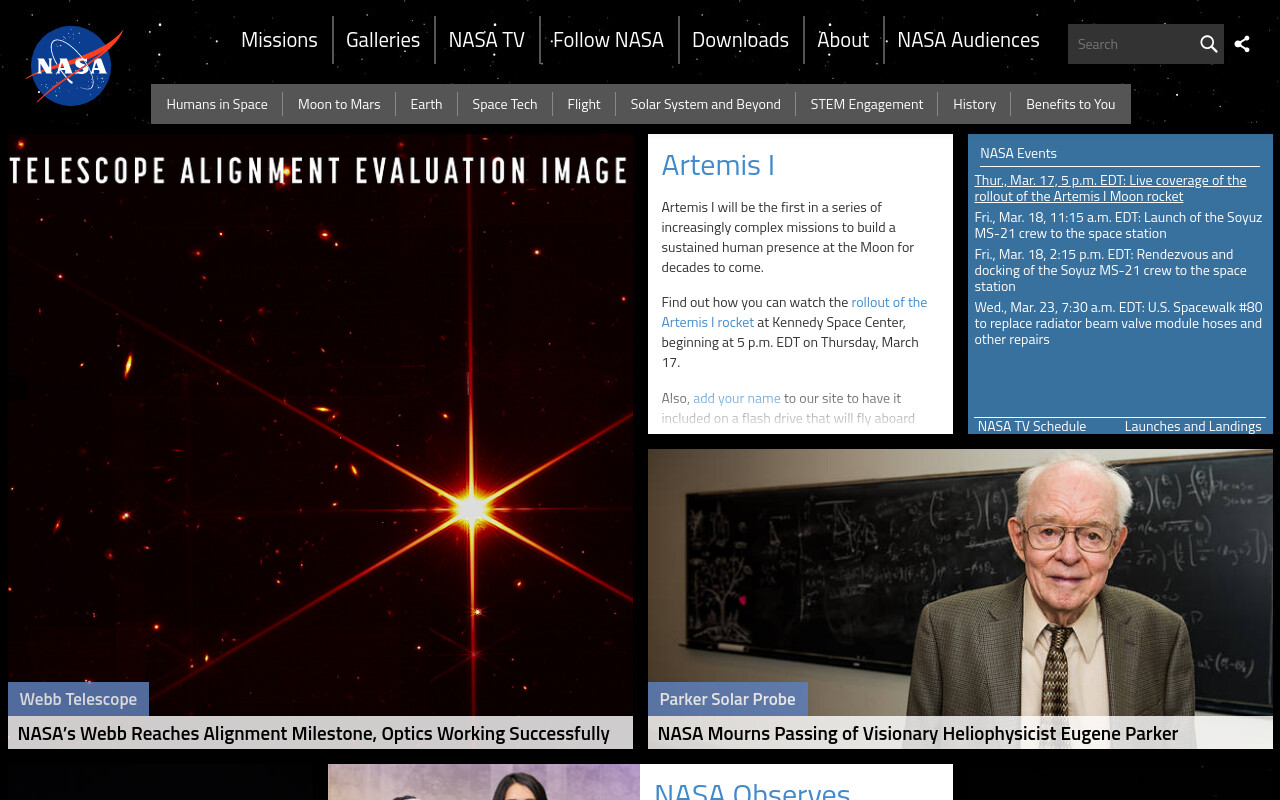Select the Space Tech topic
The height and width of the screenshot is (800, 1280).
pos(505,104)
